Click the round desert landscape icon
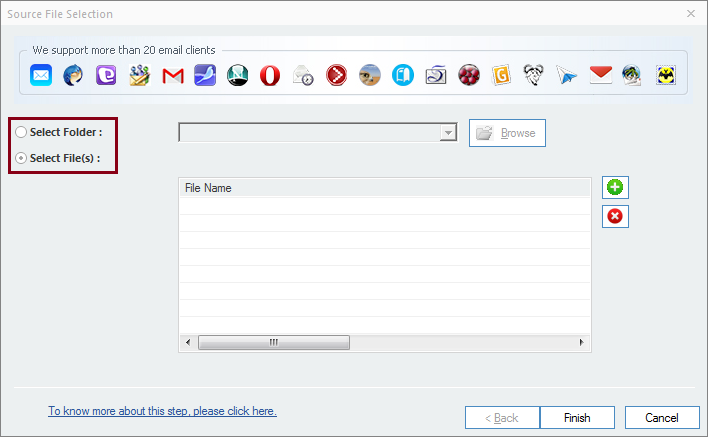708x437 pixels. point(370,75)
